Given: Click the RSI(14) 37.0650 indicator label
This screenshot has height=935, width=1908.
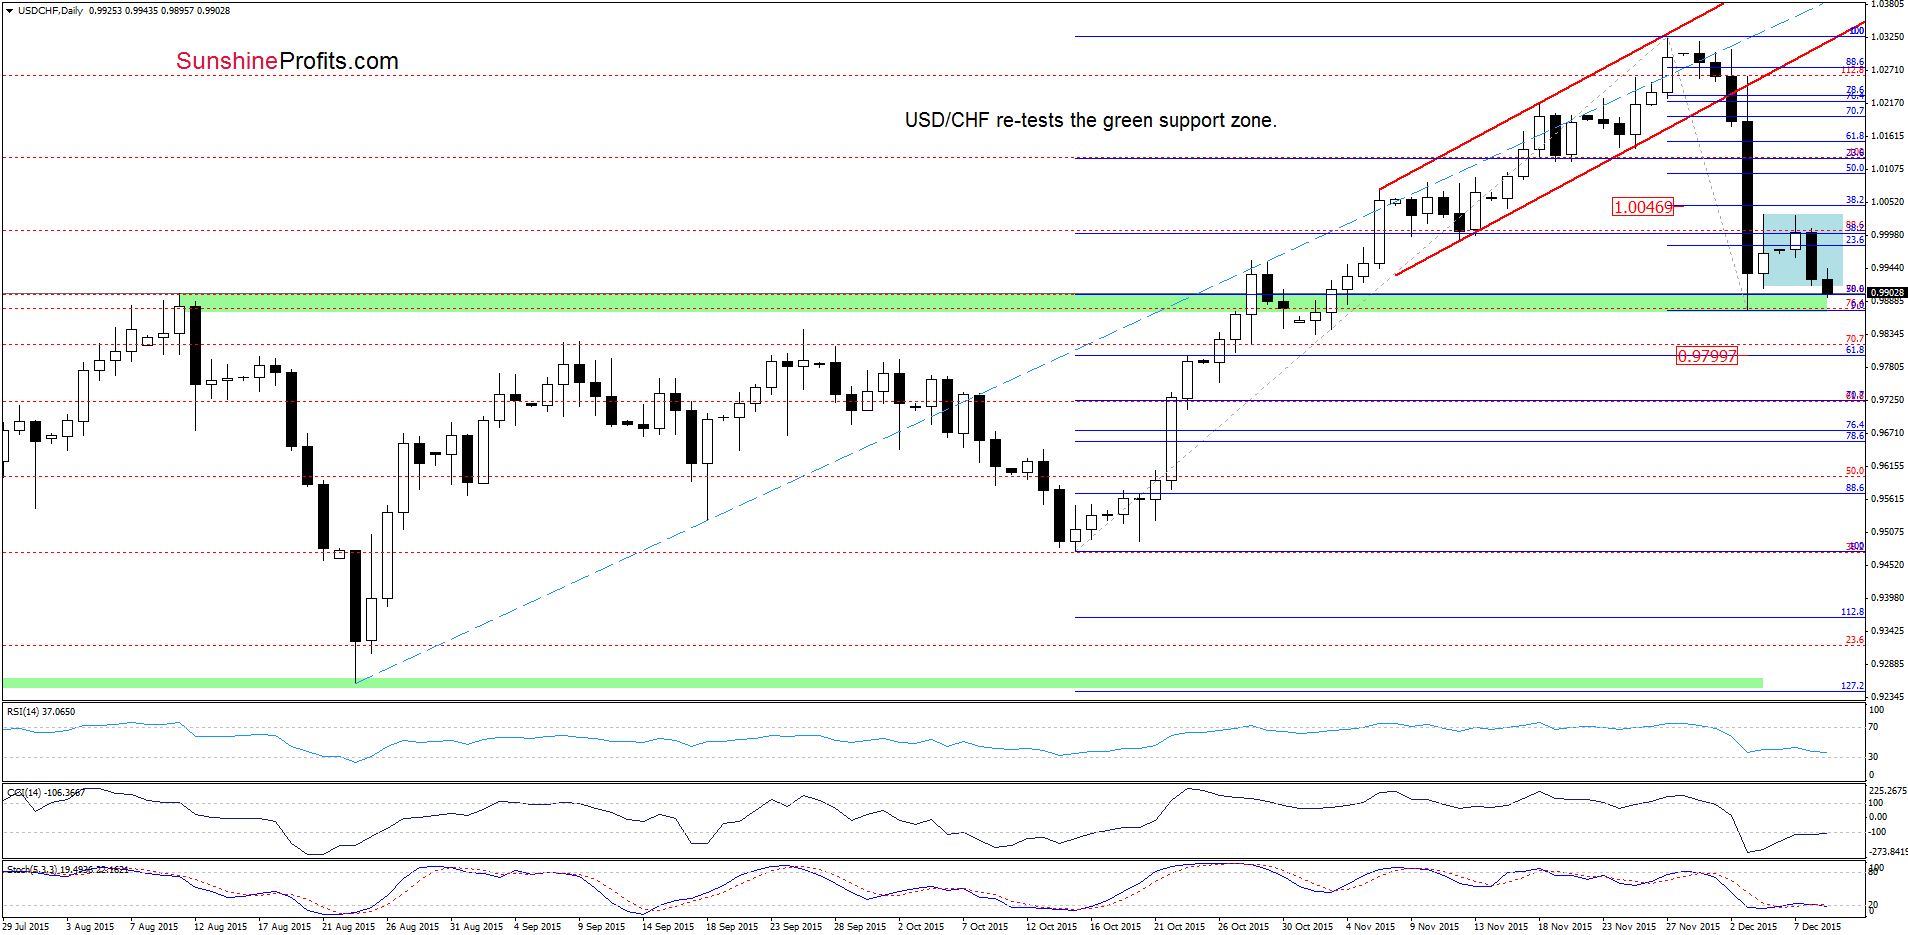Looking at the screenshot, I should tap(41, 712).
